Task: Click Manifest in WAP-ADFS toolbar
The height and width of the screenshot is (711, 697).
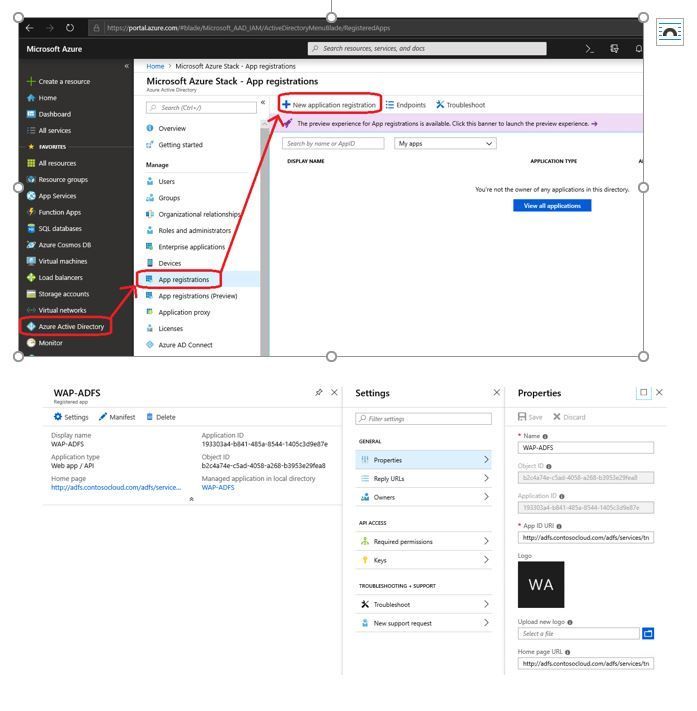Action: coord(117,417)
